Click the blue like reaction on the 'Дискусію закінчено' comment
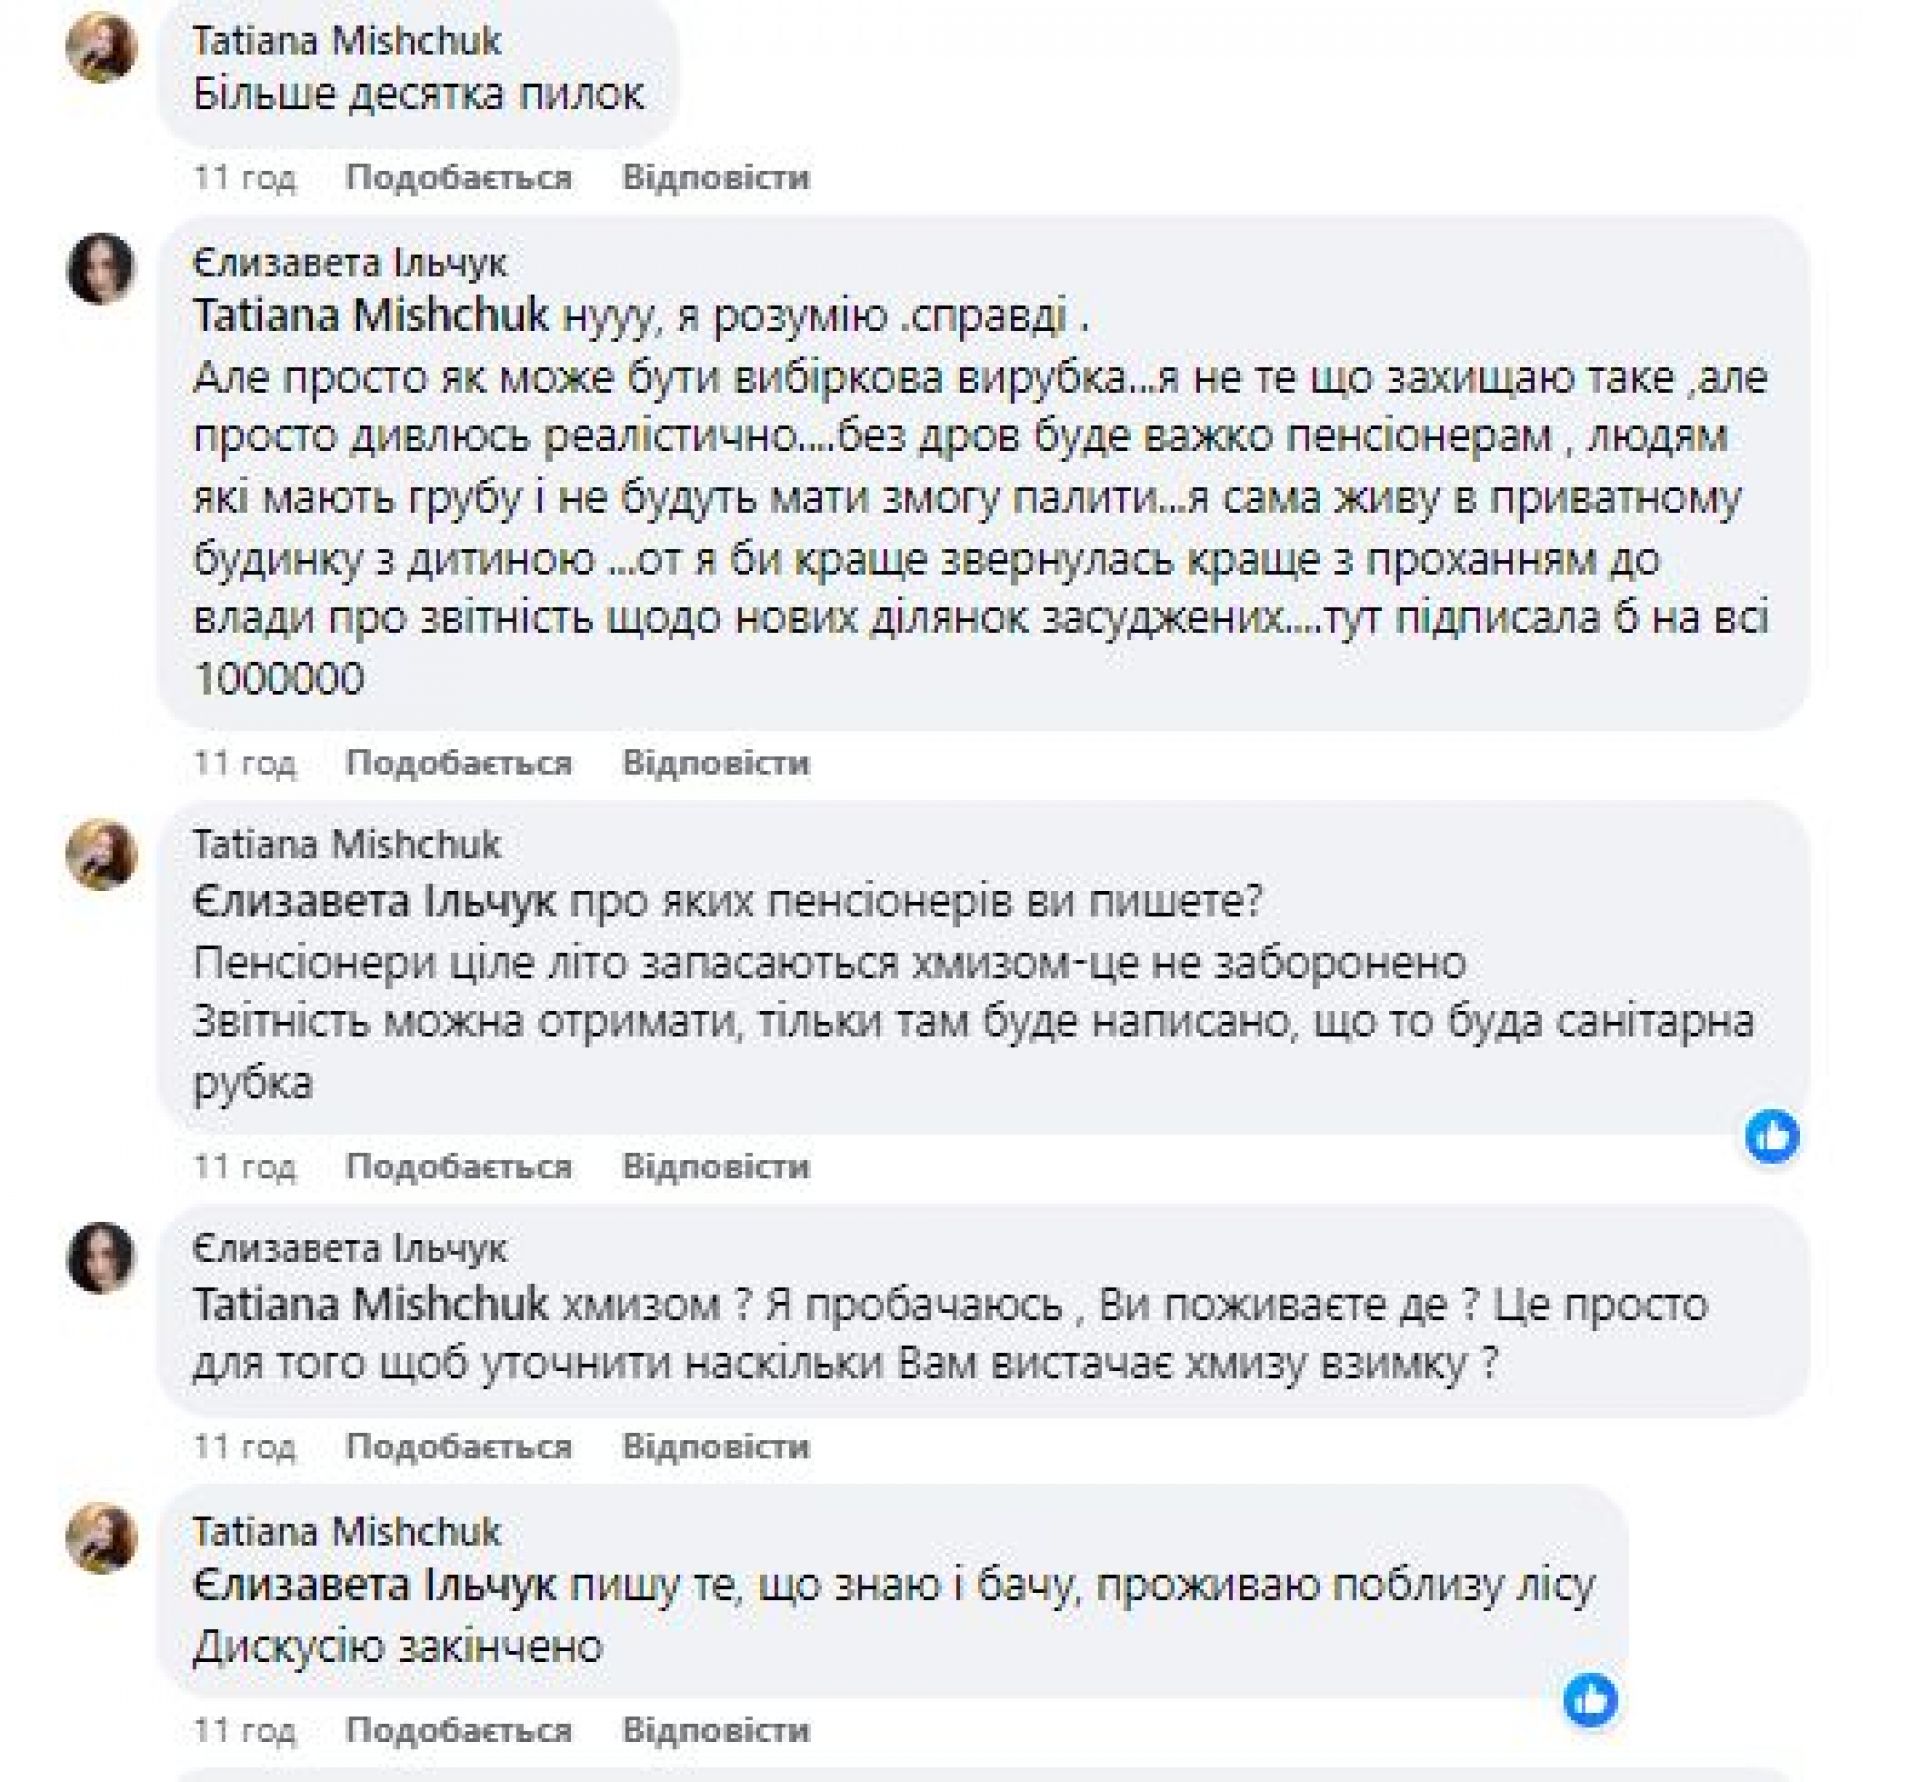The image size is (1920, 1782). (1590, 1700)
